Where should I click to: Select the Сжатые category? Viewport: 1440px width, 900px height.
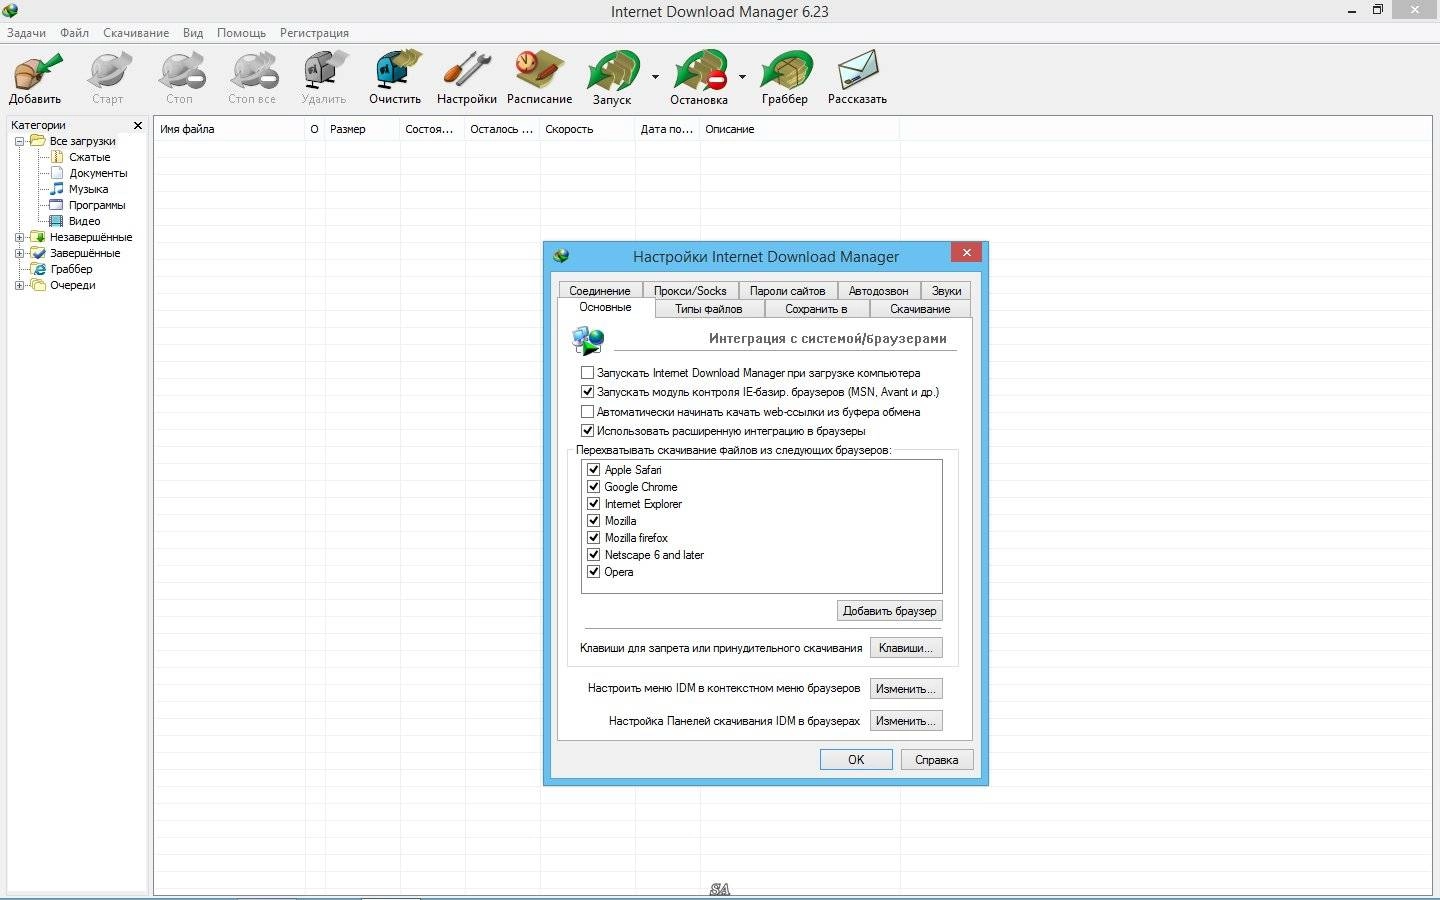pos(90,157)
